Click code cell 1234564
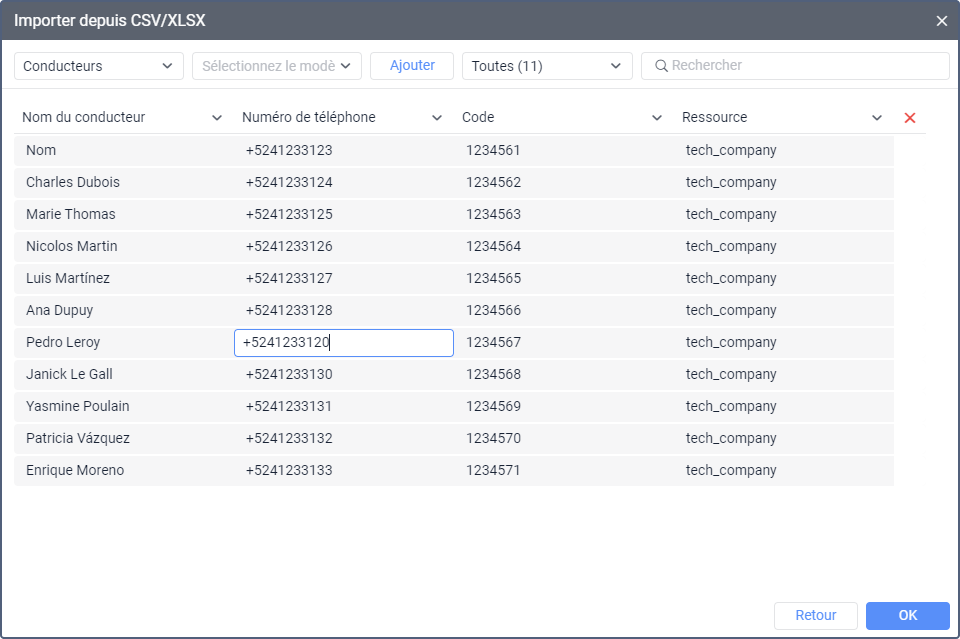Image resolution: width=960 pixels, height=639 pixels. [x=493, y=246]
